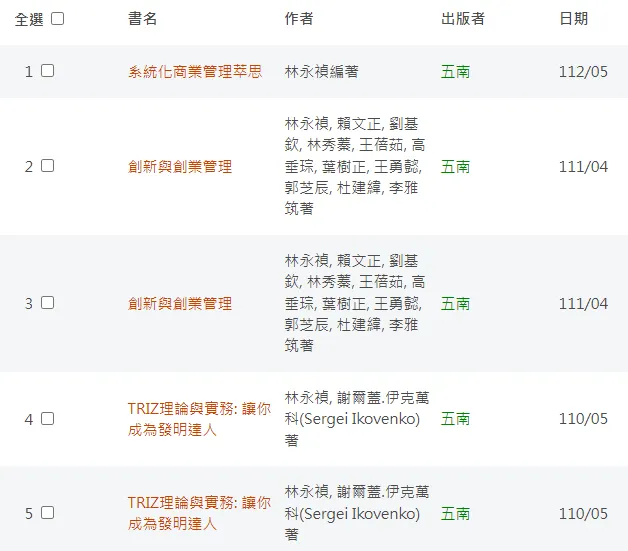628x551 pixels.
Task: Click the 書名 column header
Action: coord(143,19)
